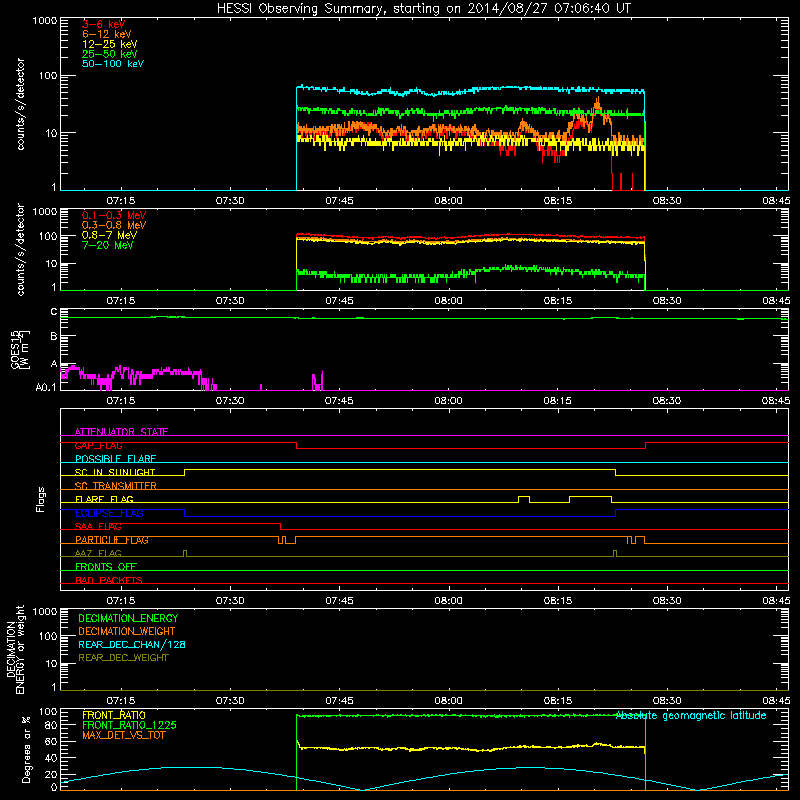Image resolution: width=800 pixels, height=800 pixels.
Task: Select the GAP_FLAG label
Action: [x=98, y=445]
